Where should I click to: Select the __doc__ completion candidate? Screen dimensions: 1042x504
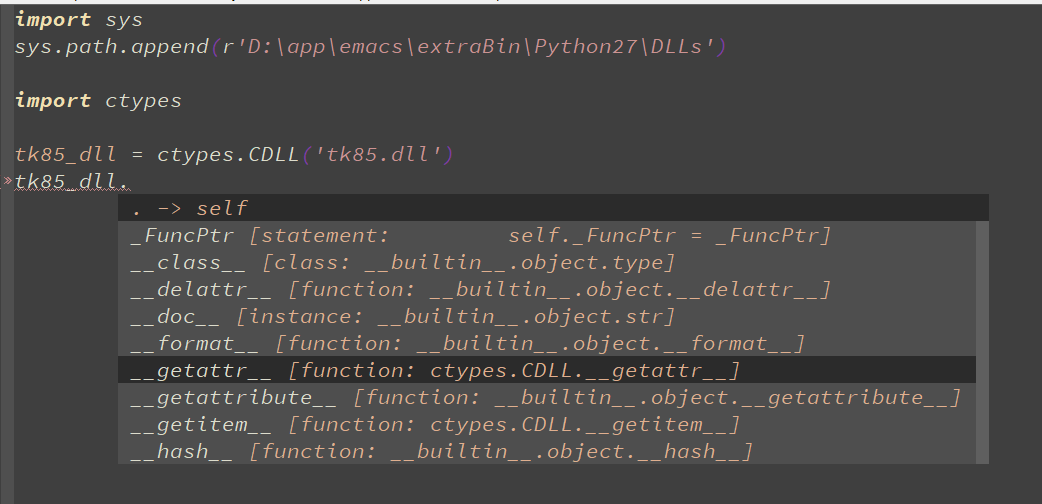coord(546,316)
